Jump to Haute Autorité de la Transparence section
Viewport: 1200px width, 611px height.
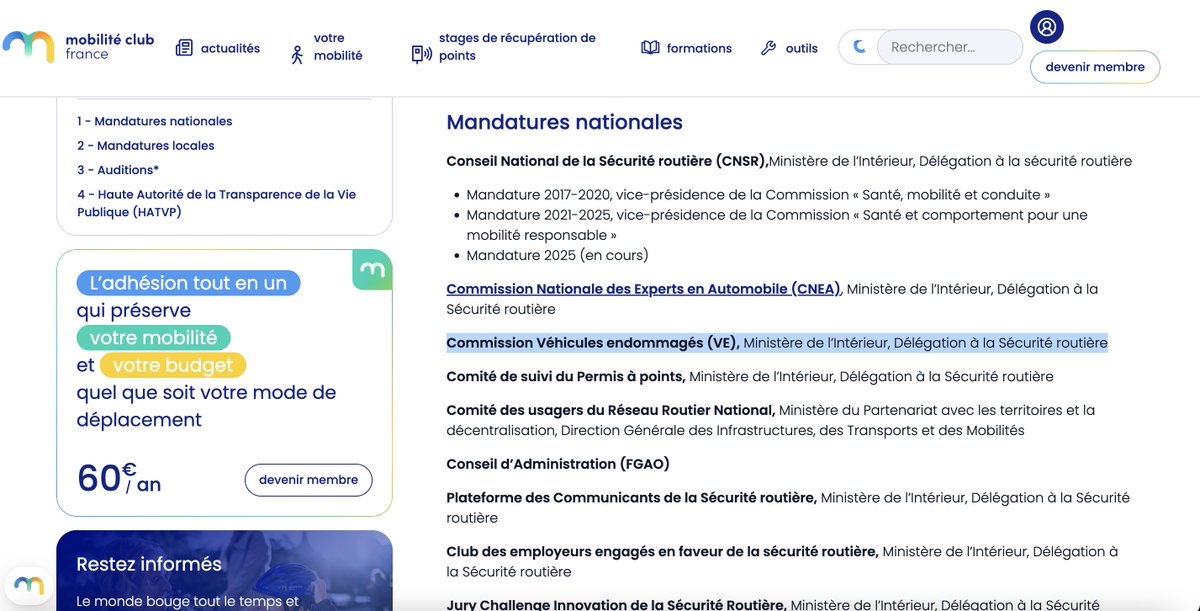point(217,203)
